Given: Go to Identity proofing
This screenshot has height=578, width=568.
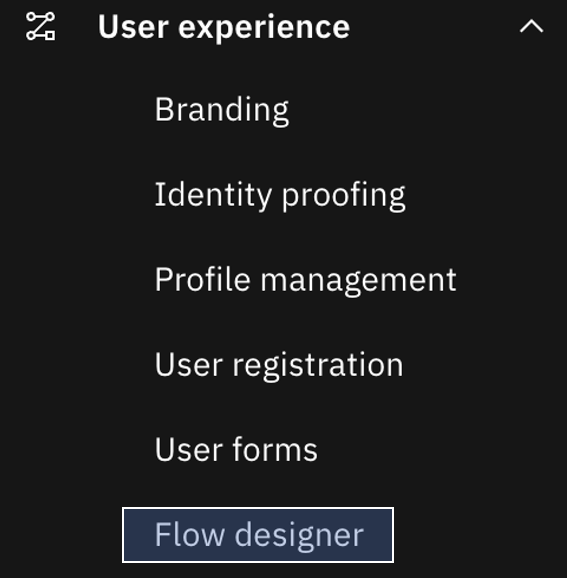Looking at the screenshot, I should pos(280,195).
